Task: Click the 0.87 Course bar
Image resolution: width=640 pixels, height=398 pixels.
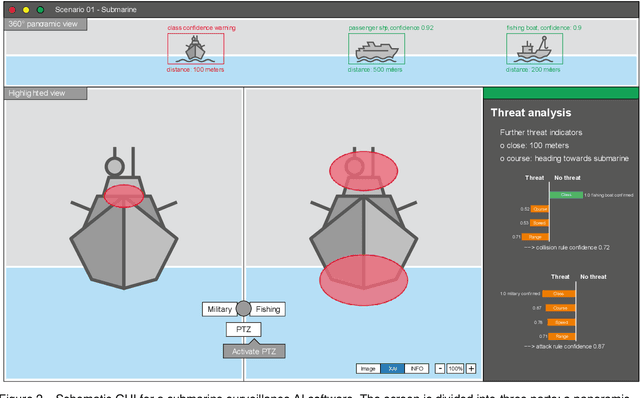Action: tap(560, 308)
